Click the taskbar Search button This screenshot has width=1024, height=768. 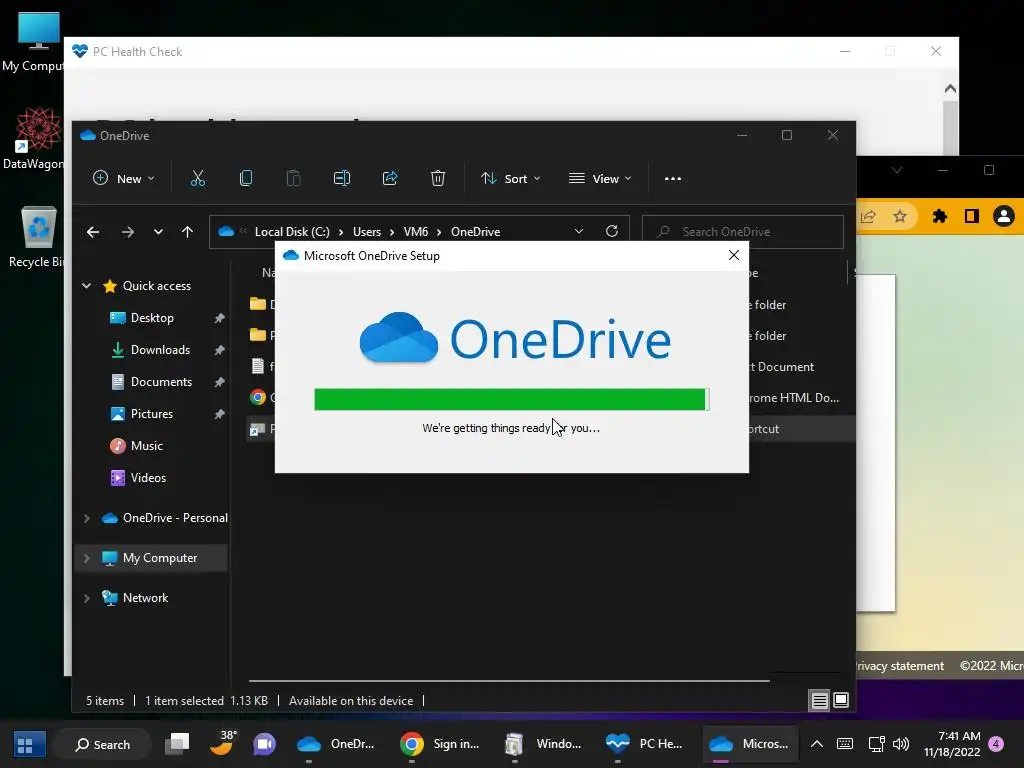(103, 744)
